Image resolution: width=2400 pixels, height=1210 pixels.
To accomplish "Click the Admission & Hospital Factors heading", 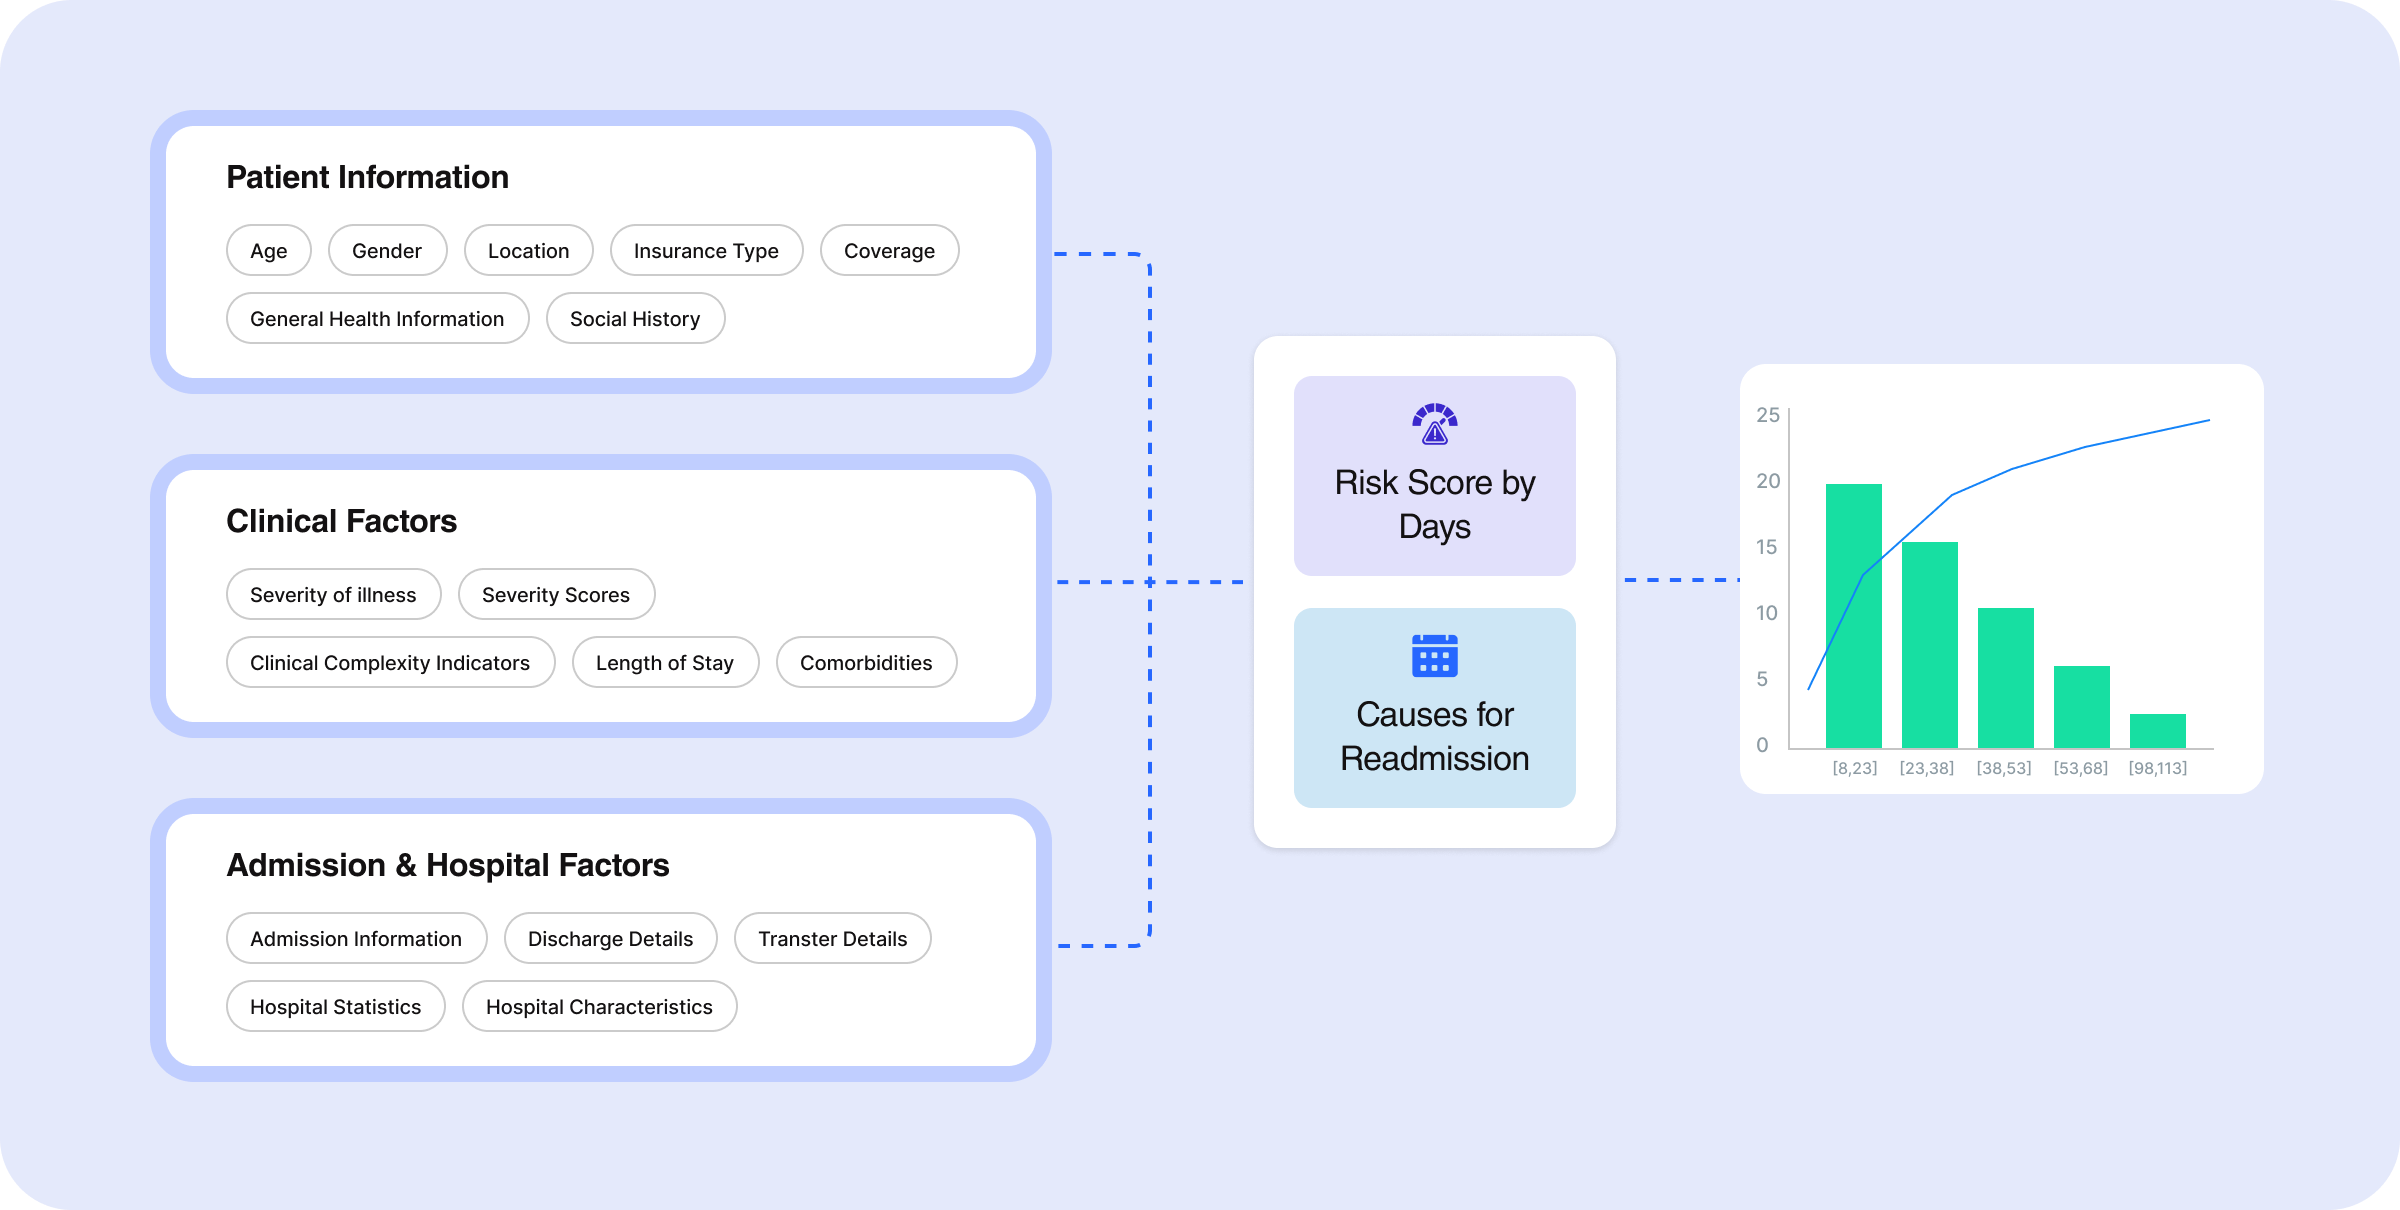I will coord(448,865).
